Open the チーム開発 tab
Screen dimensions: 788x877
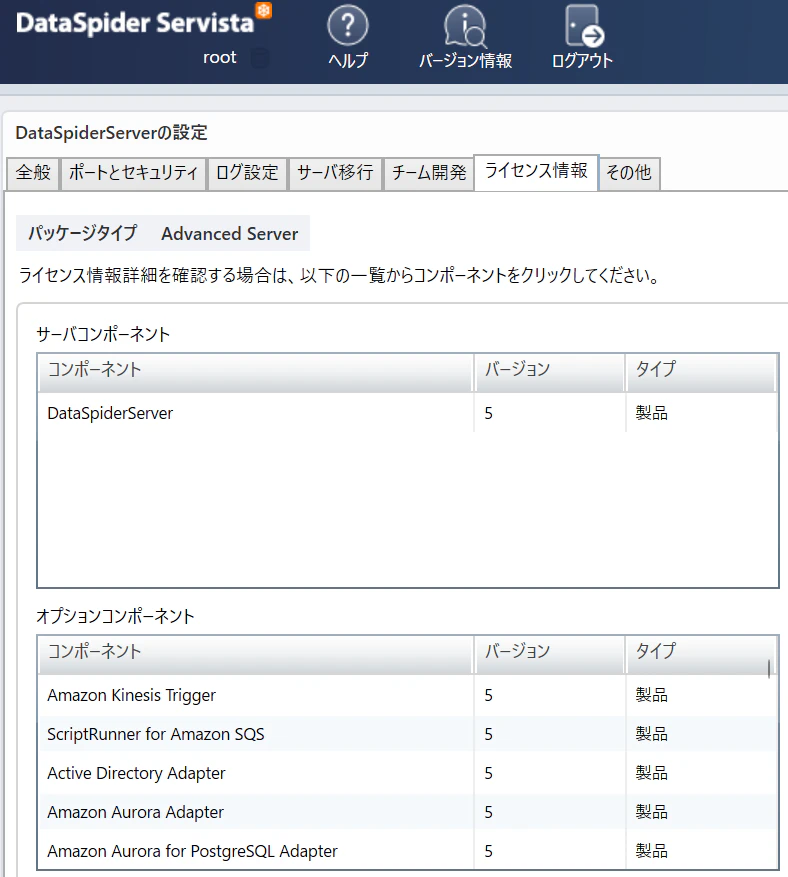[428, 173]
